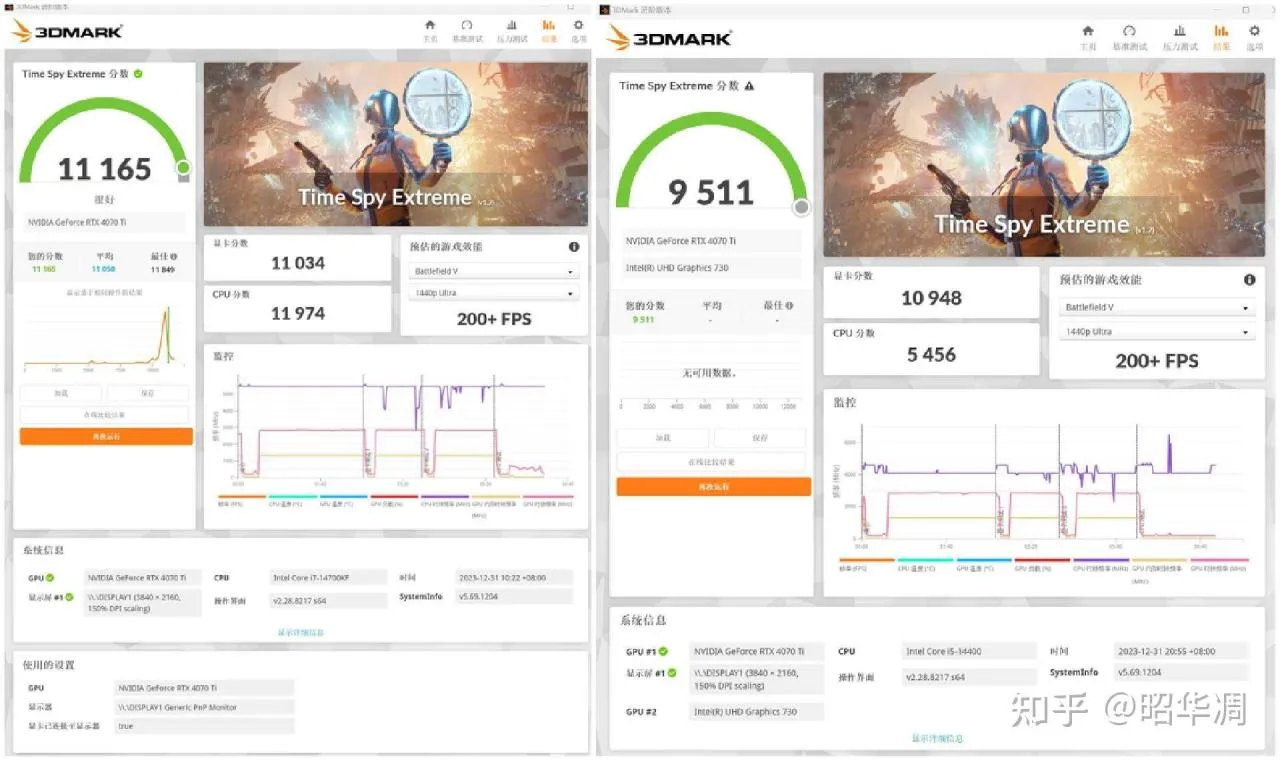Click Intel Core i7-14700KF CPU field
The image size is (1280, 761).
pos(328,577)
